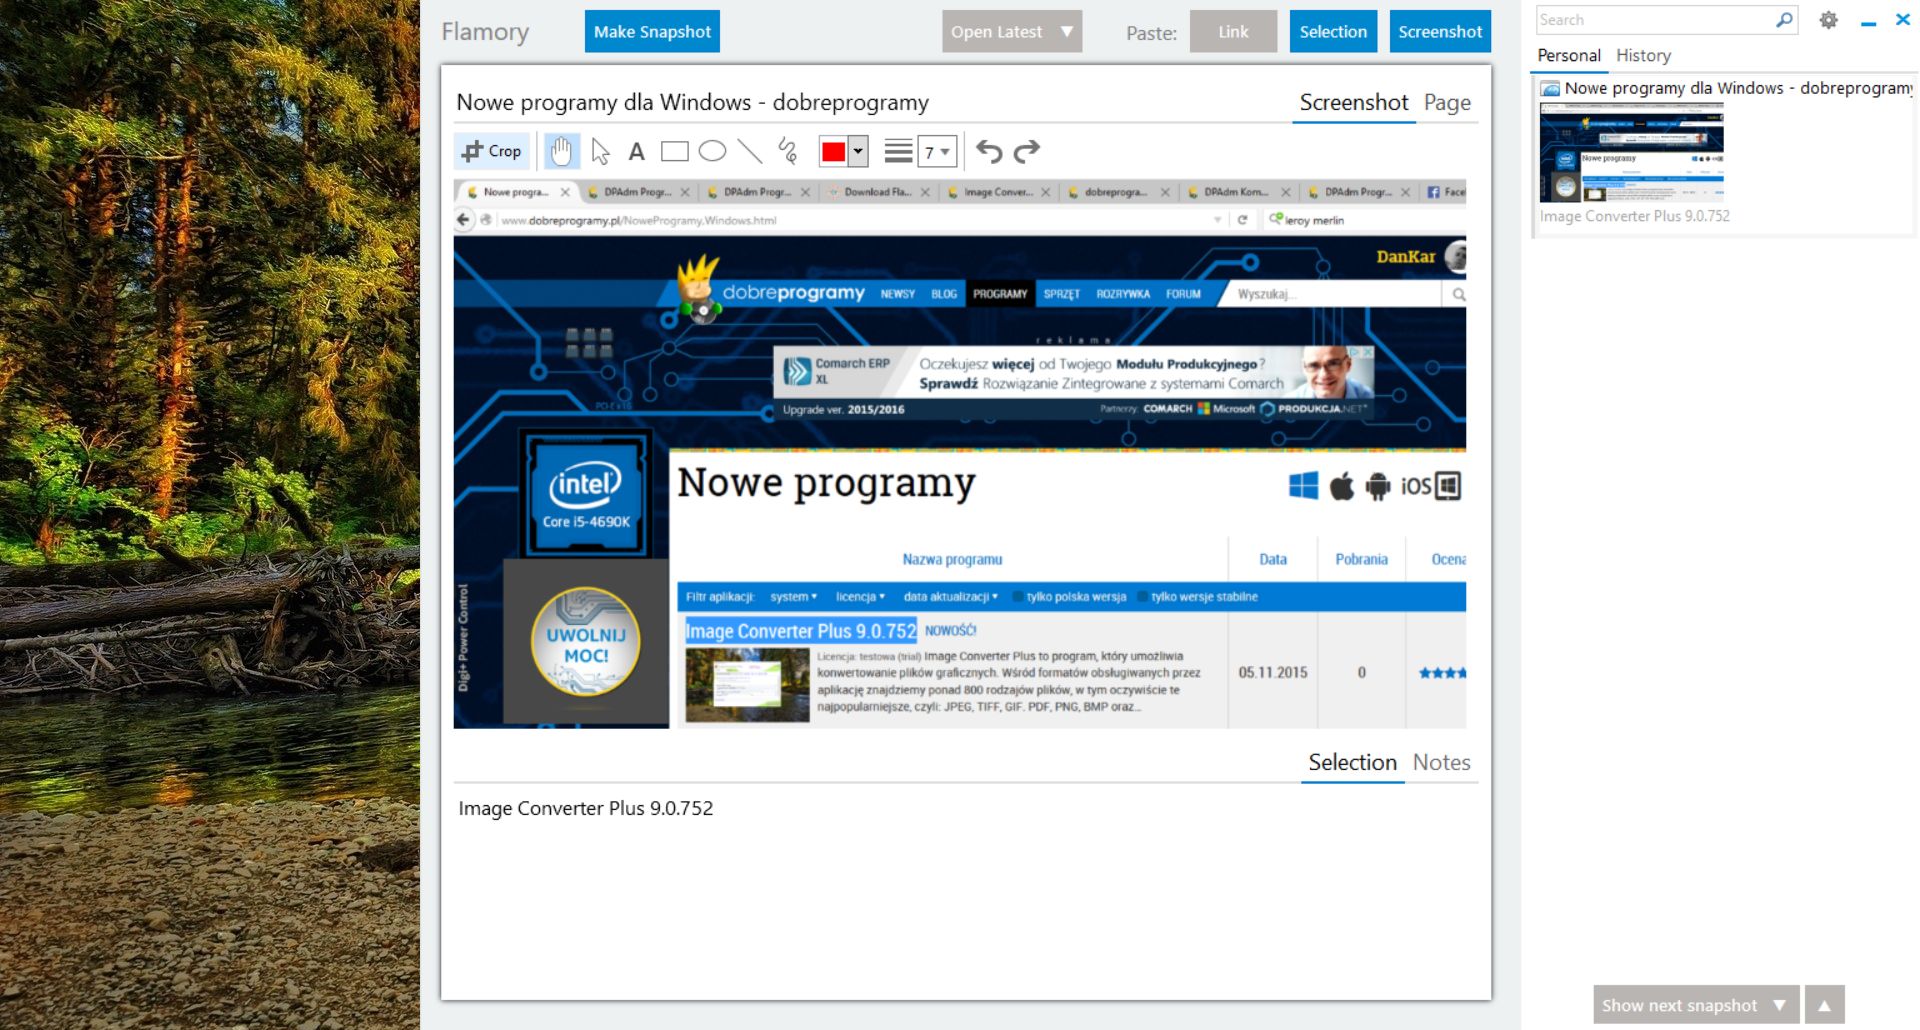
Task: Select the Ellipse drawing tool
Action: click(x=712, y=151)
